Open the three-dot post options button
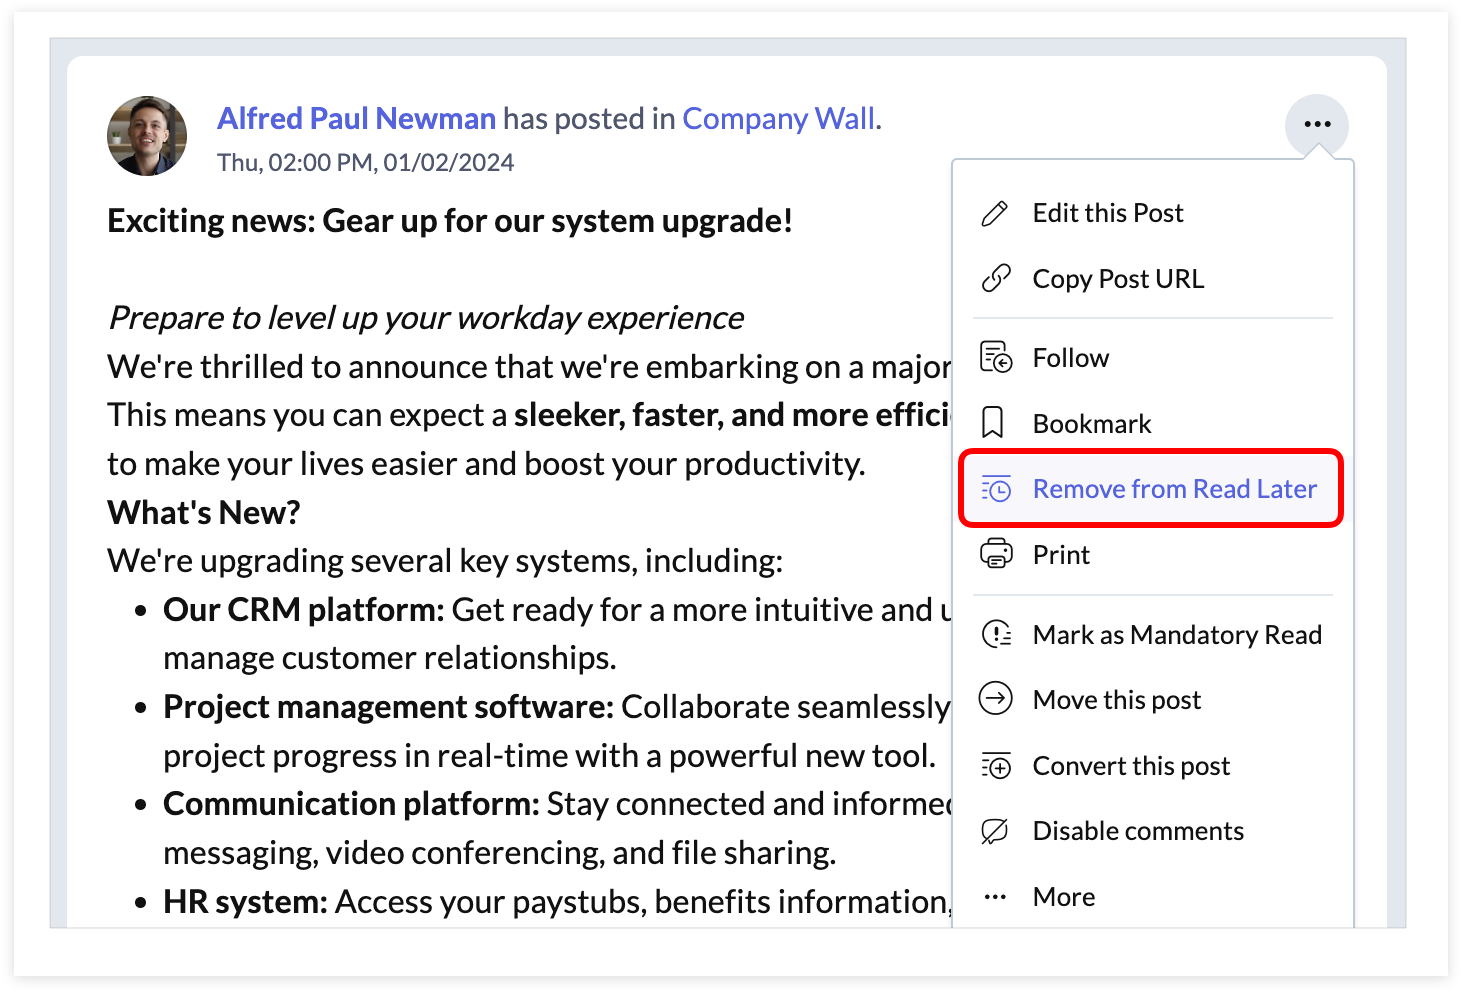Viewport: 1462px width, 992px height. click(x=1317, y=124)
